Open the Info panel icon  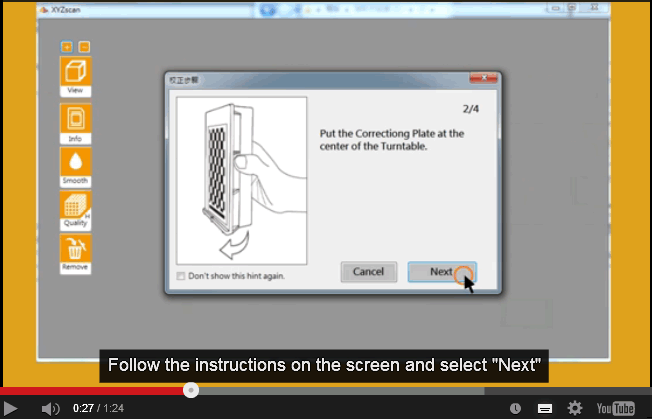75,123
